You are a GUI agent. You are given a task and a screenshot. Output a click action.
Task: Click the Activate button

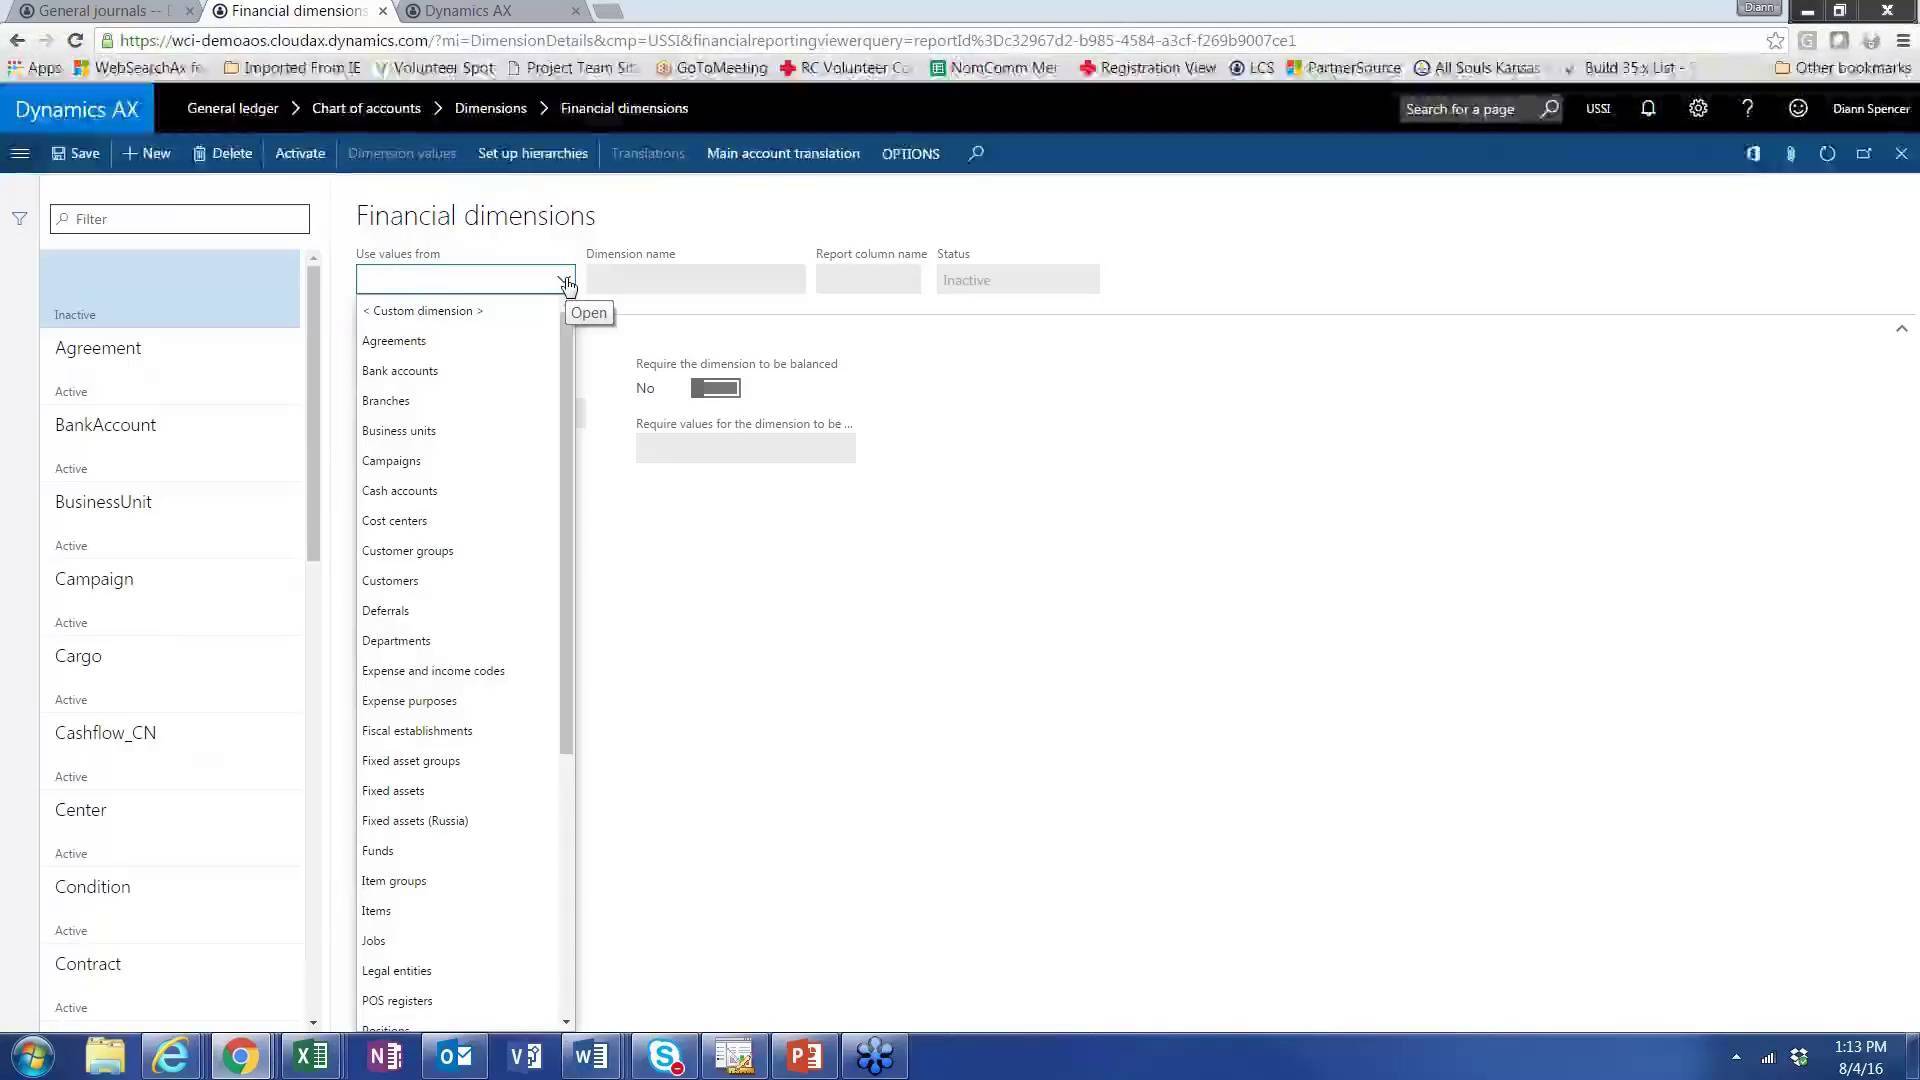click(299, 153)
